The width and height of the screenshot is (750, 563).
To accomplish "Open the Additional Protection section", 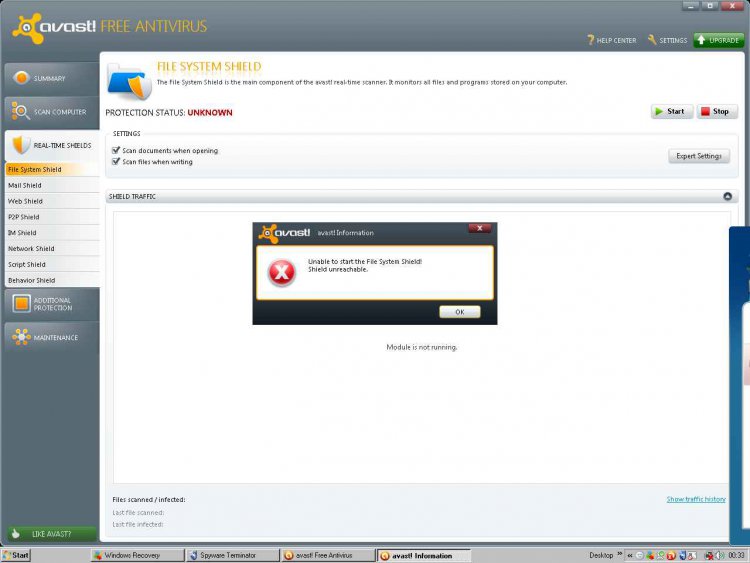I will tap(50, 304).
